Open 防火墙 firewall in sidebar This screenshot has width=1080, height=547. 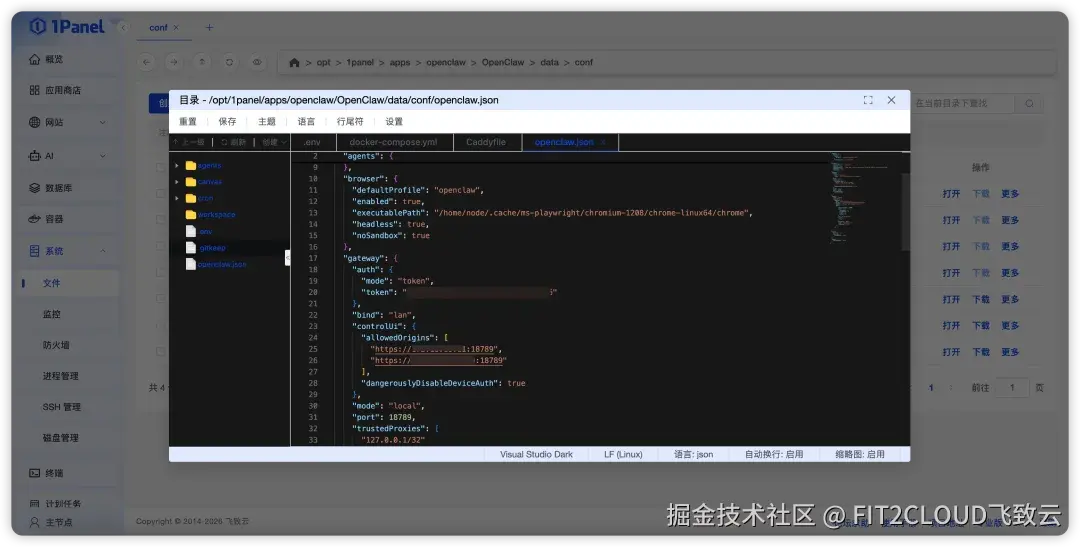[x=56, y=345]
